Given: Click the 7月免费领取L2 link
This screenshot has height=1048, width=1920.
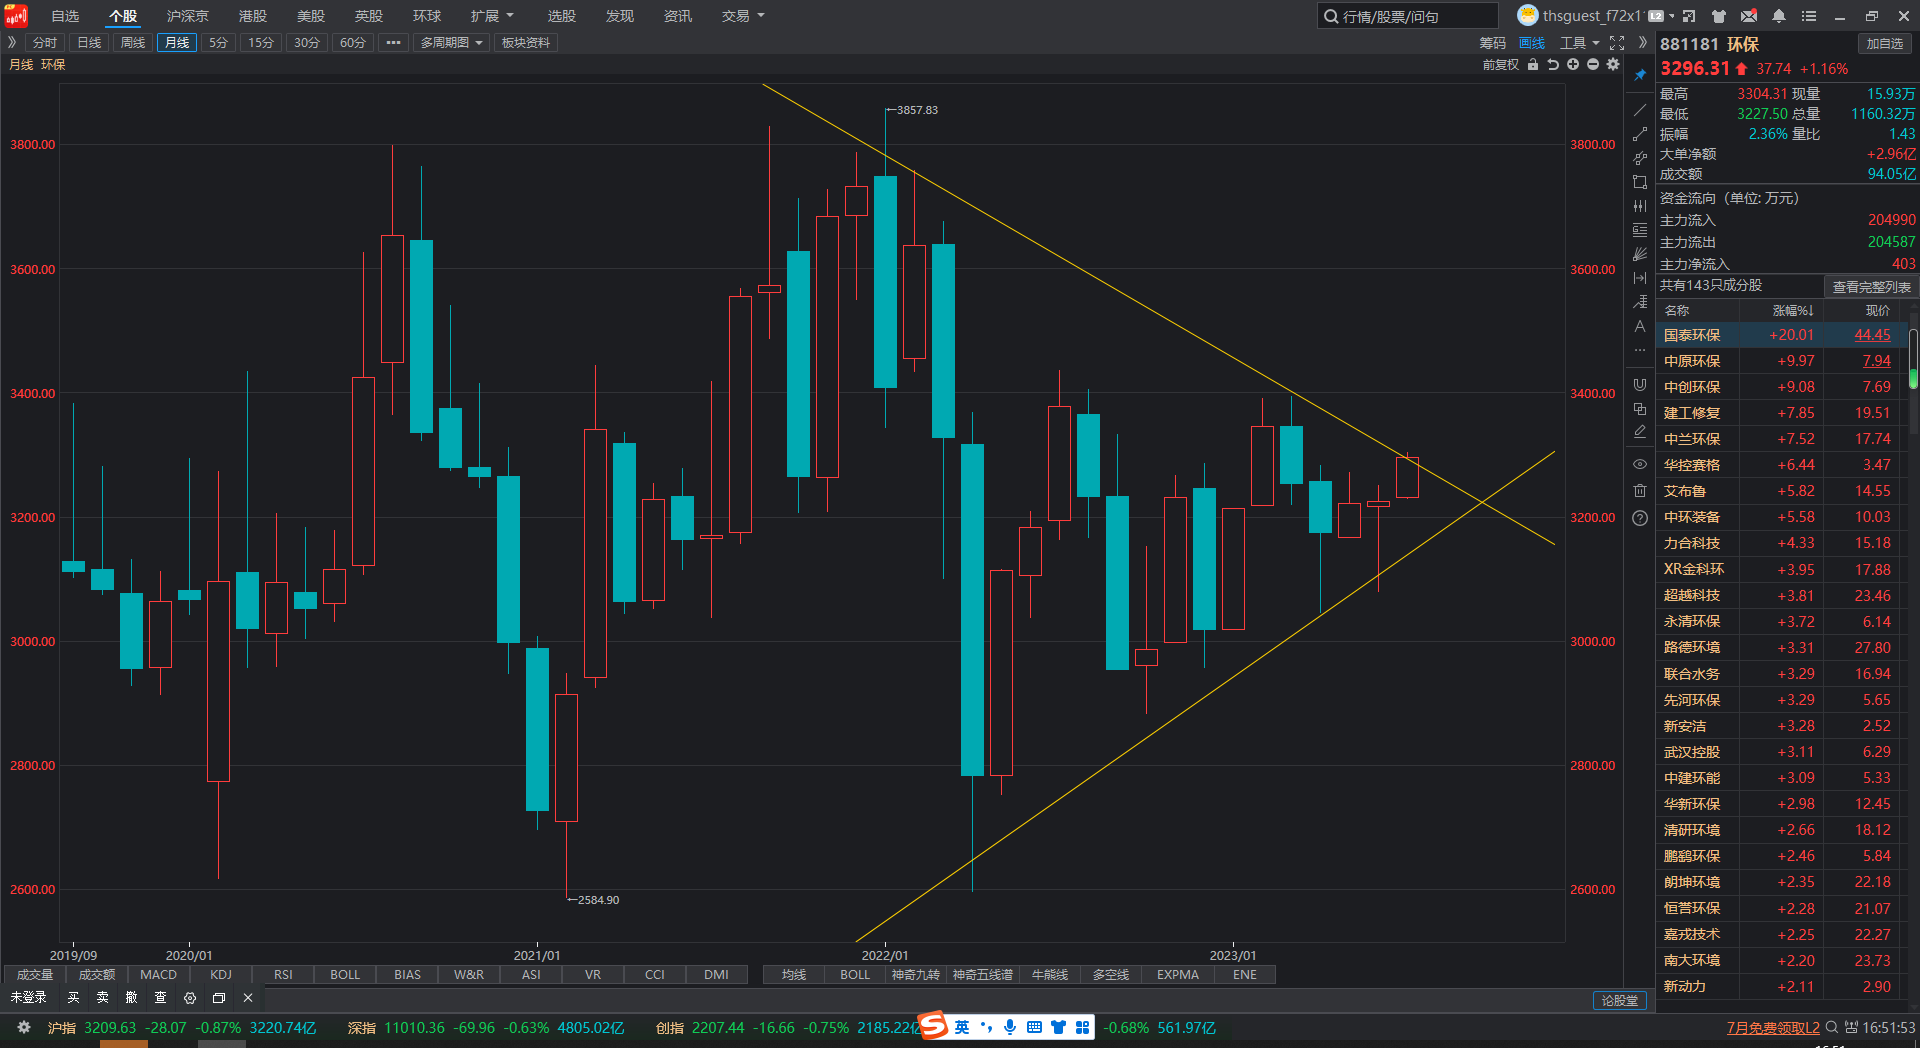Looking at the screenshot, I should click(1773, 1027).
